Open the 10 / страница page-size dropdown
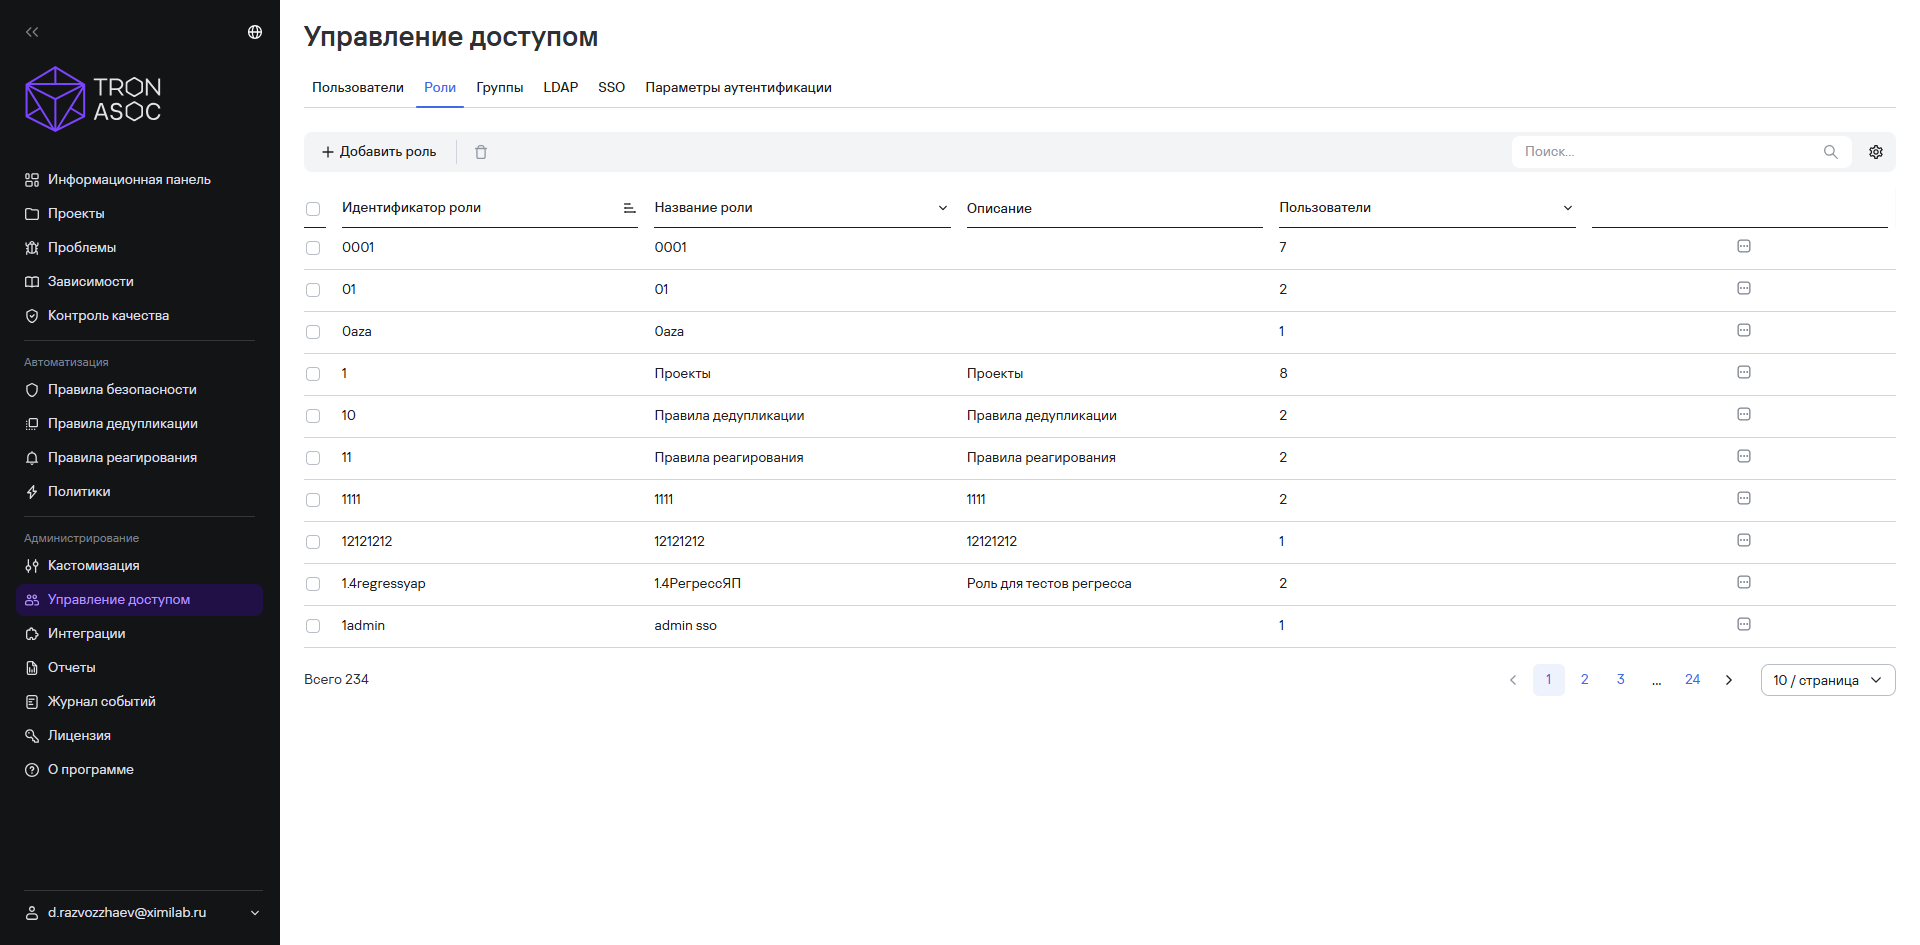This screenshot has width=1920, height=945. point(1828,680)
